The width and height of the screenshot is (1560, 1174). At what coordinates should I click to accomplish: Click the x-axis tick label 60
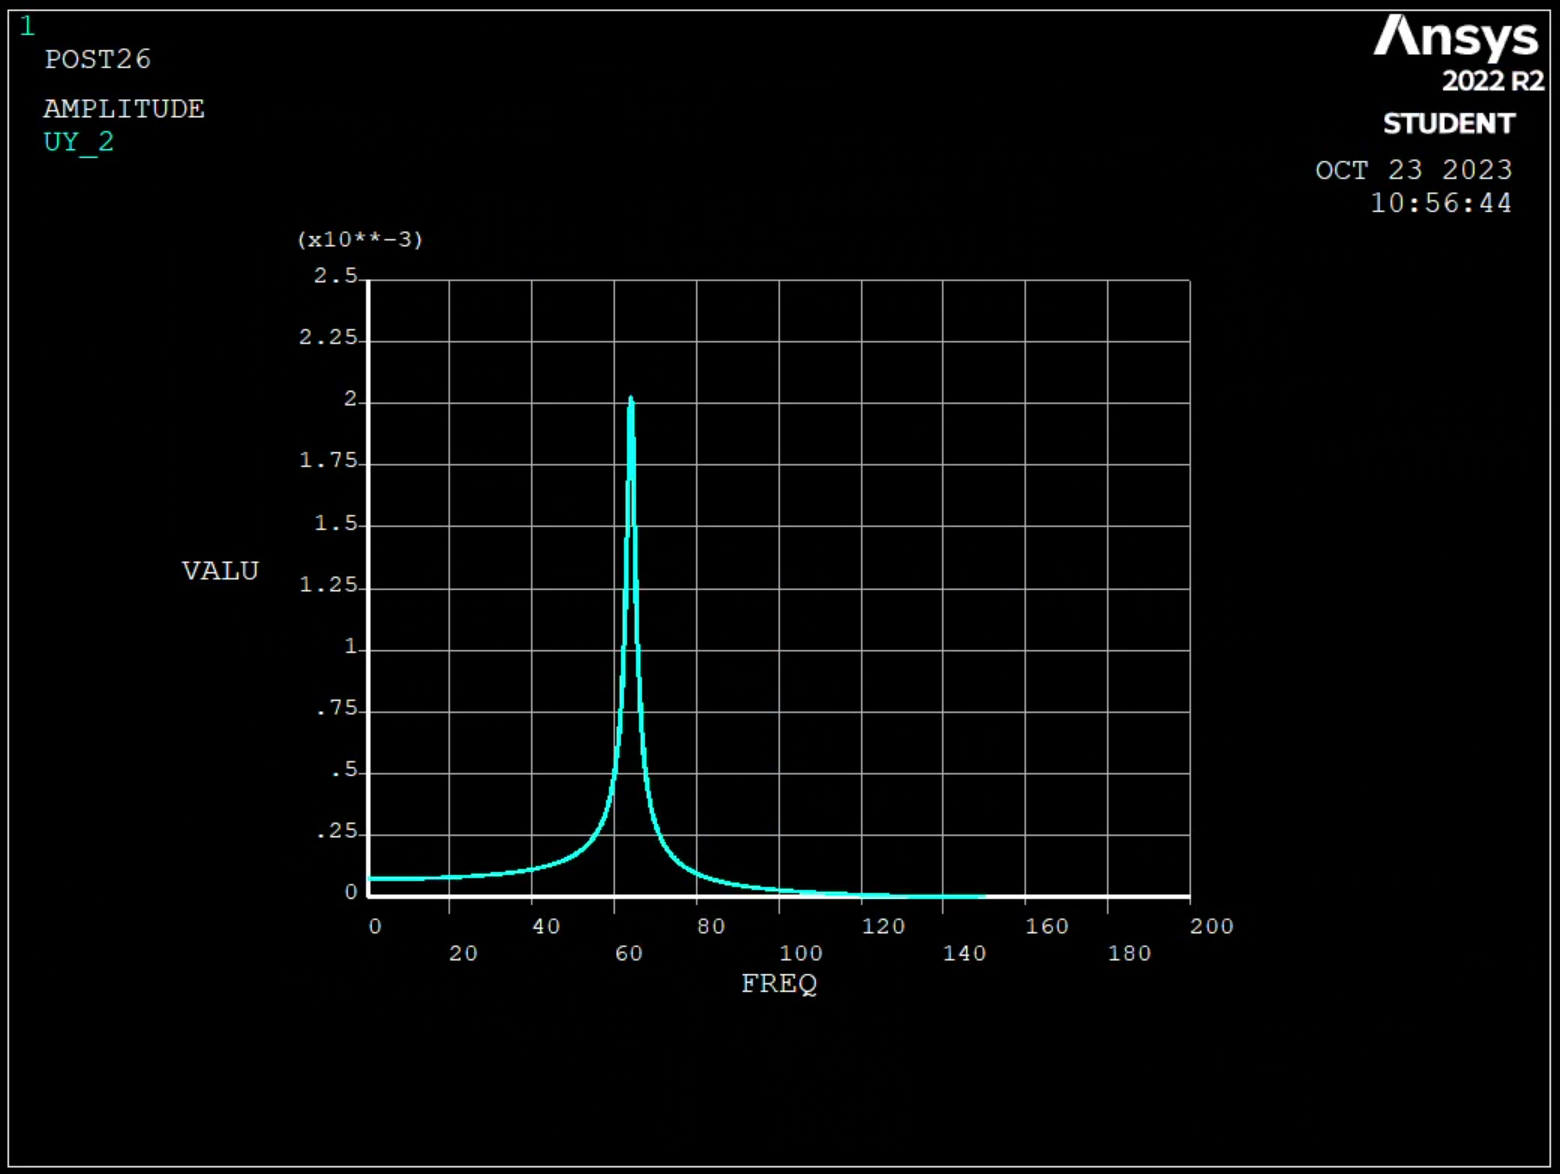pos(629,954)
